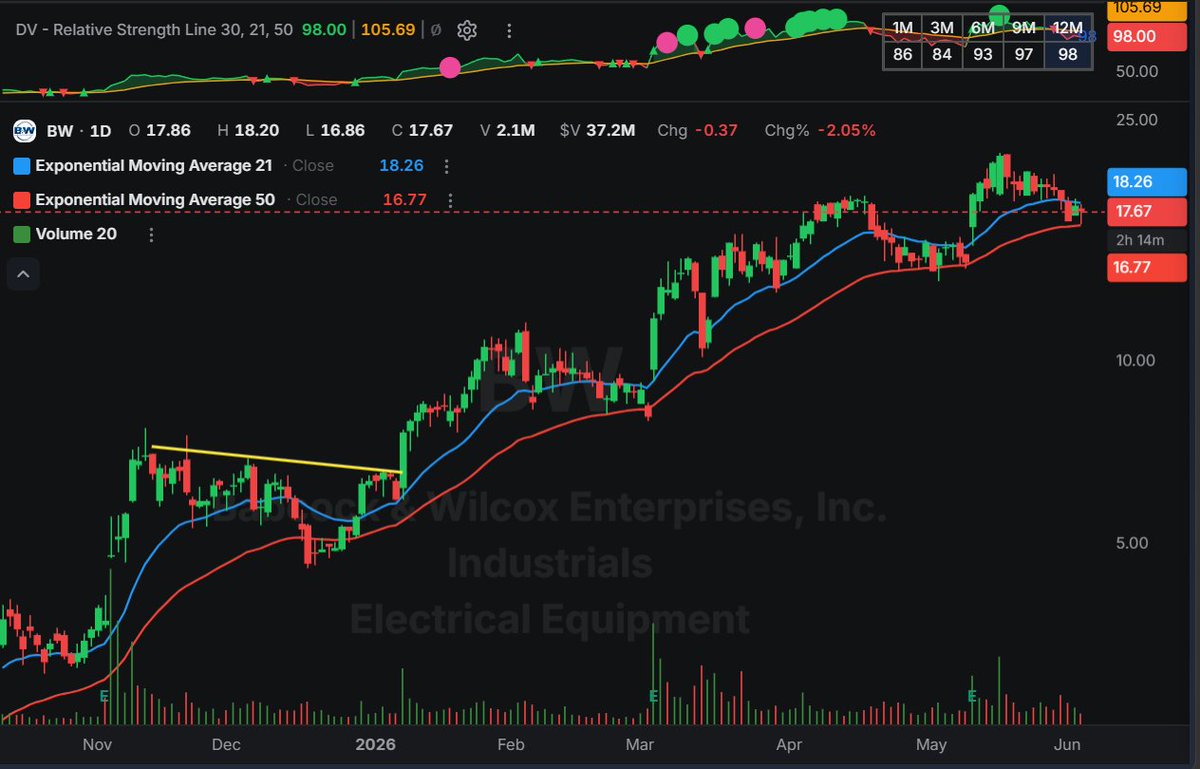
Task: Open the three-dot menu for Volume 20
Action: click(151, 234)
